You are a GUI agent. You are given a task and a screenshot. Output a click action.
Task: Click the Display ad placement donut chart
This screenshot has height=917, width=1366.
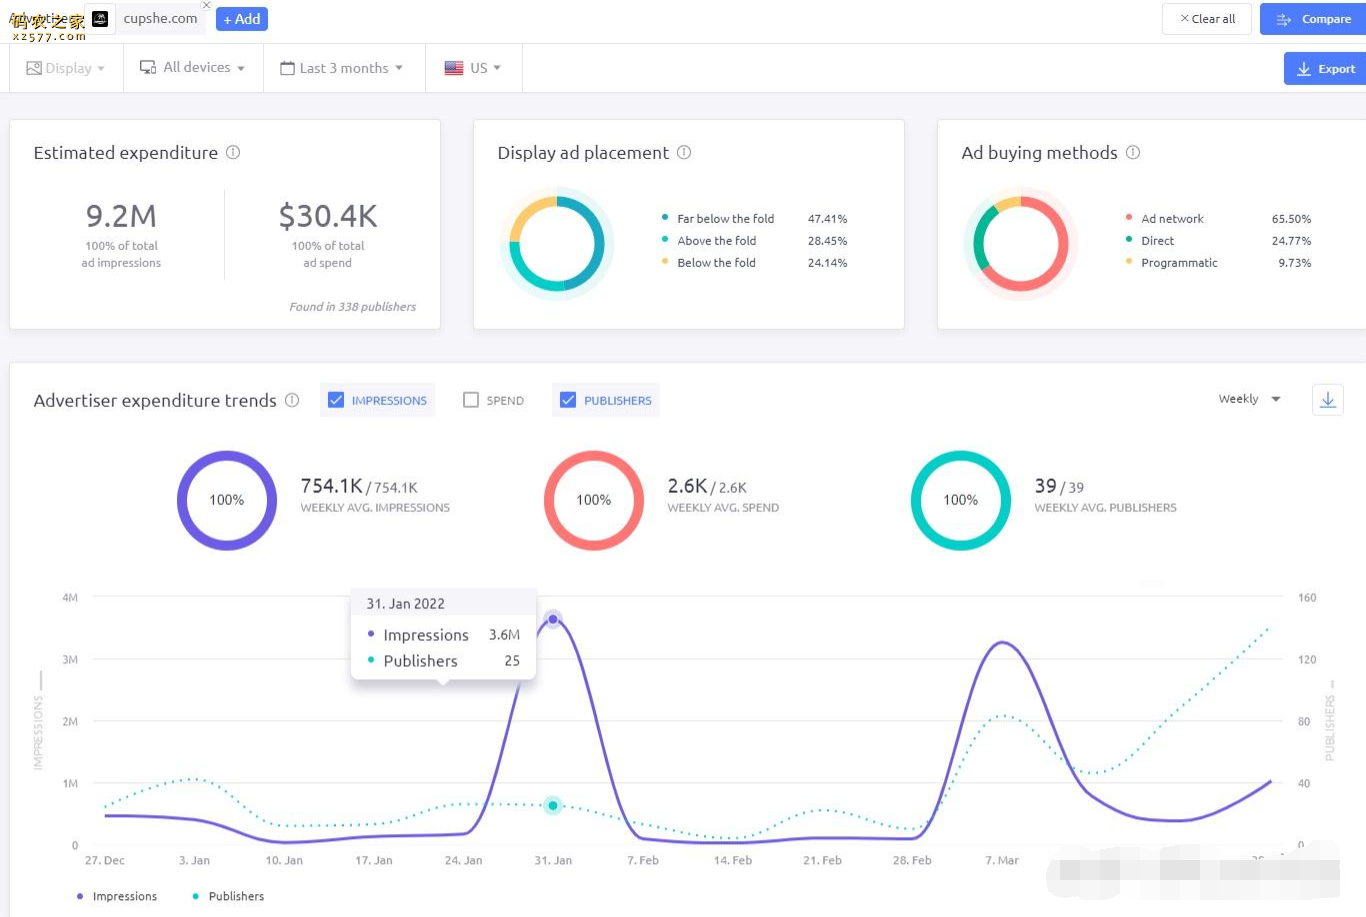point(557,243)
